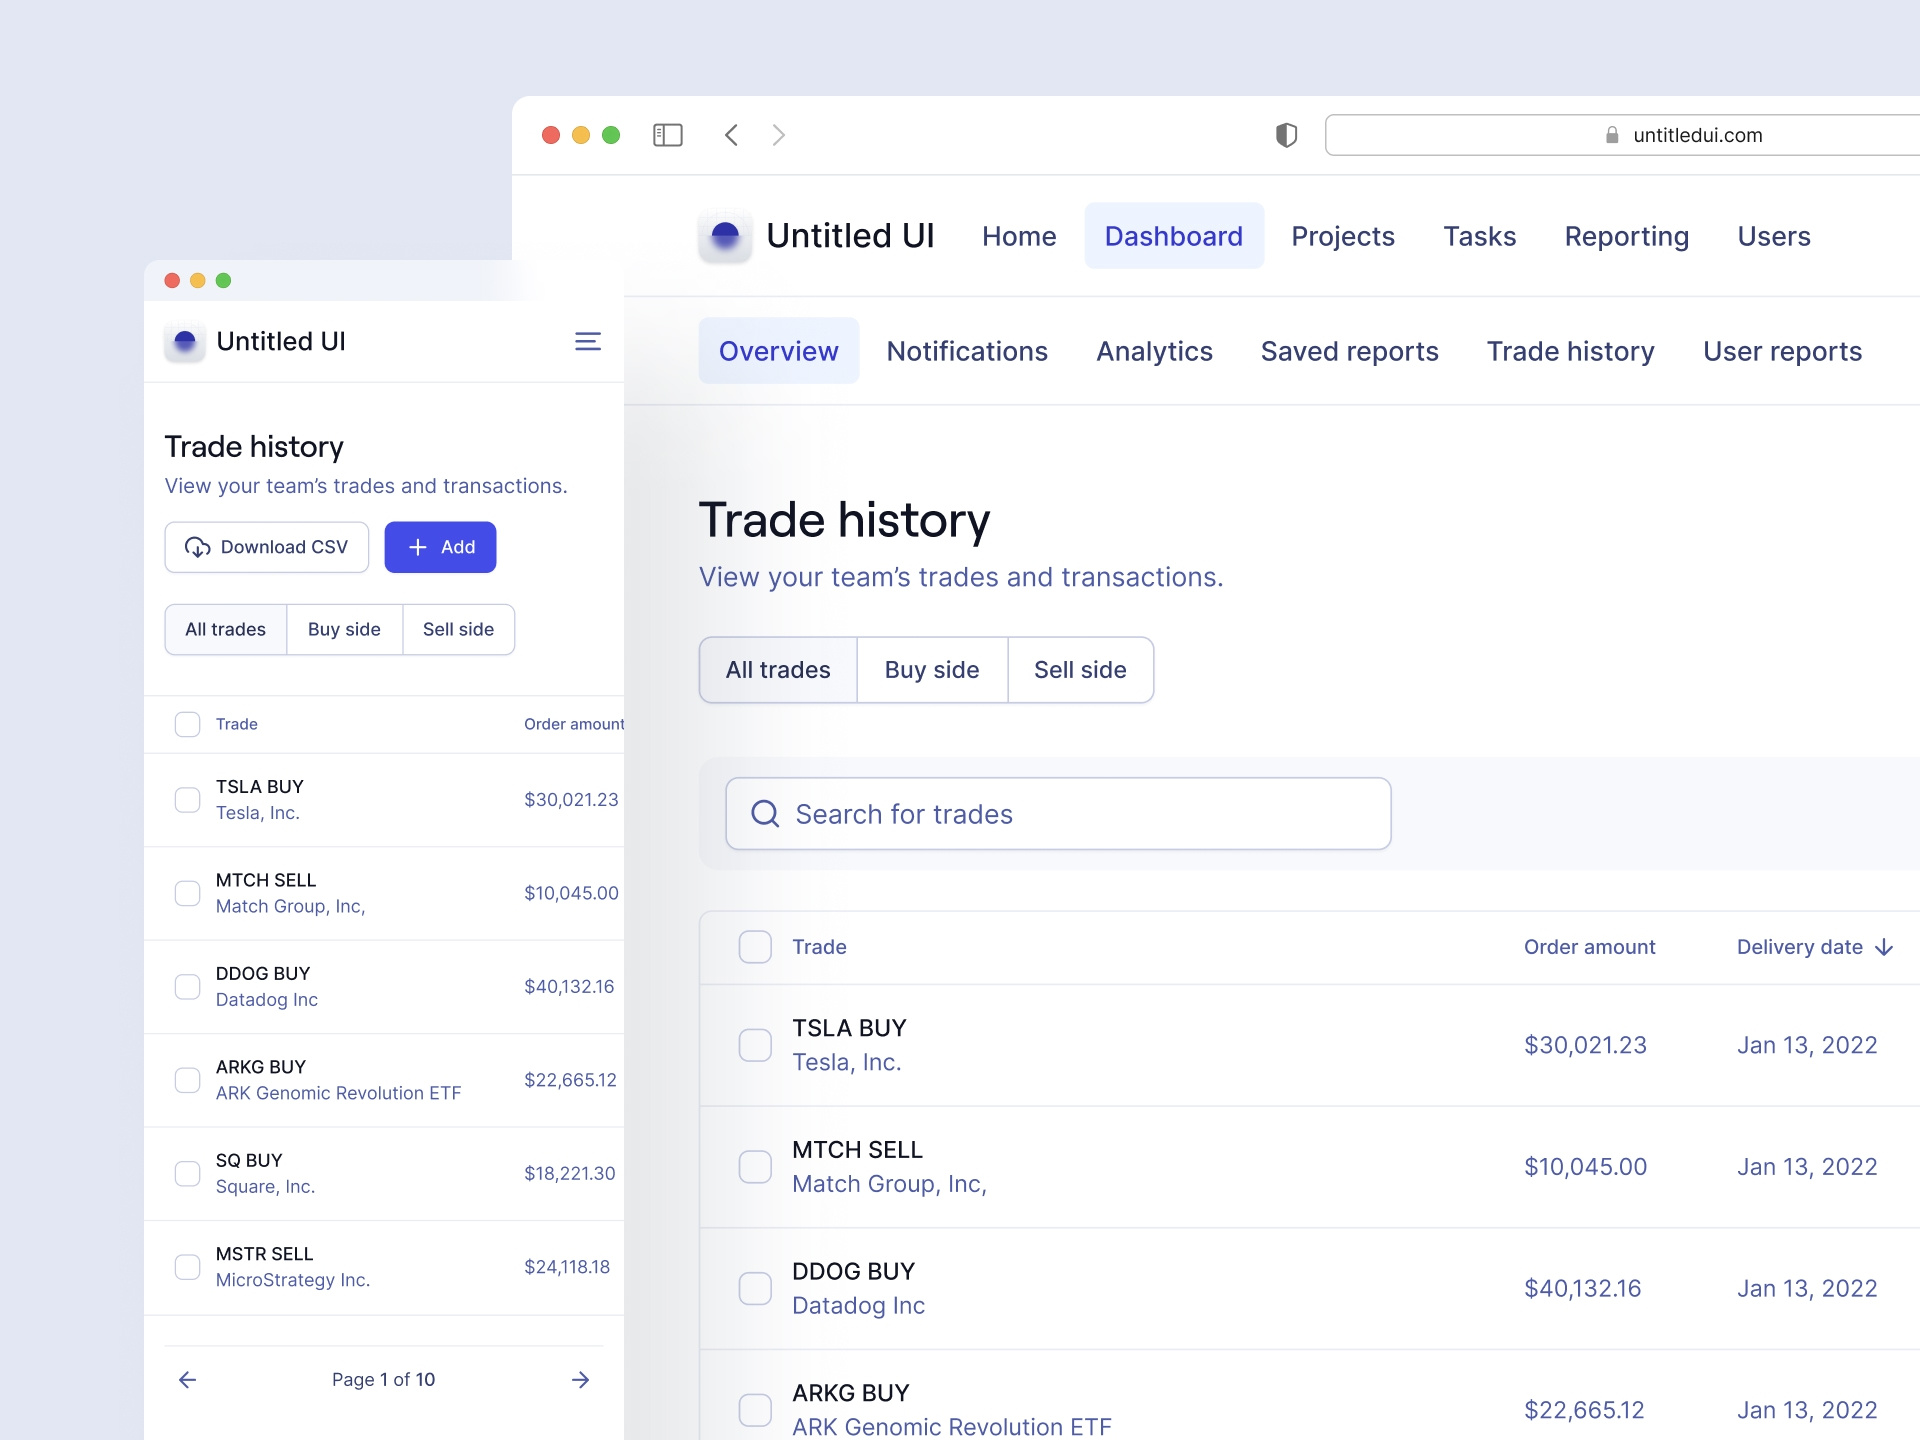Click the browser forward arrow

(779, 135)
